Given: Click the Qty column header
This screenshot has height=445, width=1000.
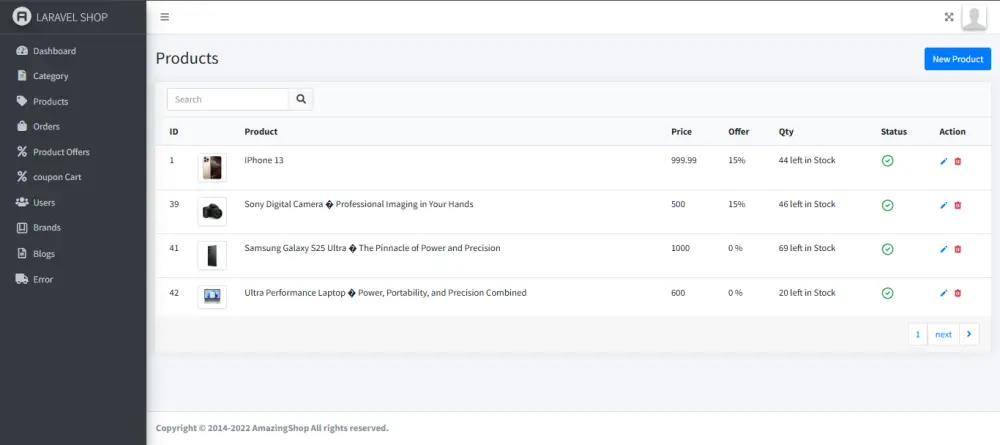Looking at the screenshot, I should click(786, 132).
